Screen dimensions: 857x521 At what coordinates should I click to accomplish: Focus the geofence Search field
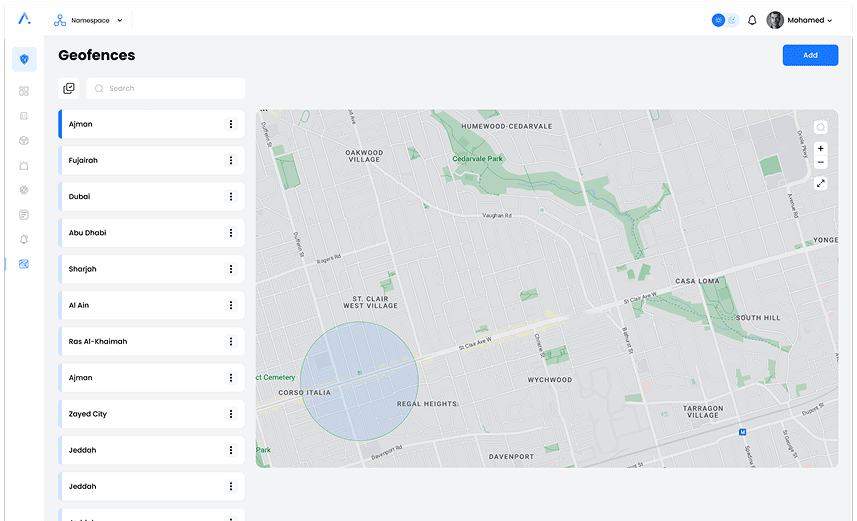(x=170, y=88)
